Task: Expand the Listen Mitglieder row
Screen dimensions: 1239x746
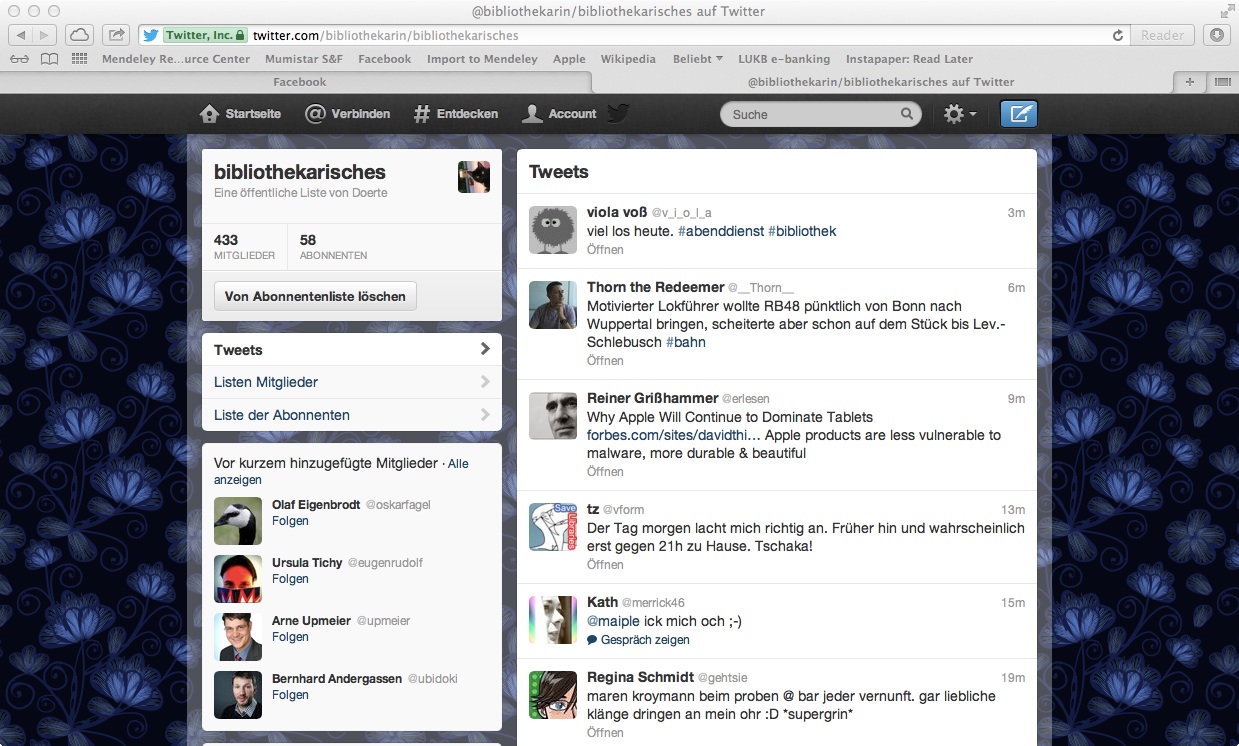Action: pyautogui.click(x=352, y=382)
